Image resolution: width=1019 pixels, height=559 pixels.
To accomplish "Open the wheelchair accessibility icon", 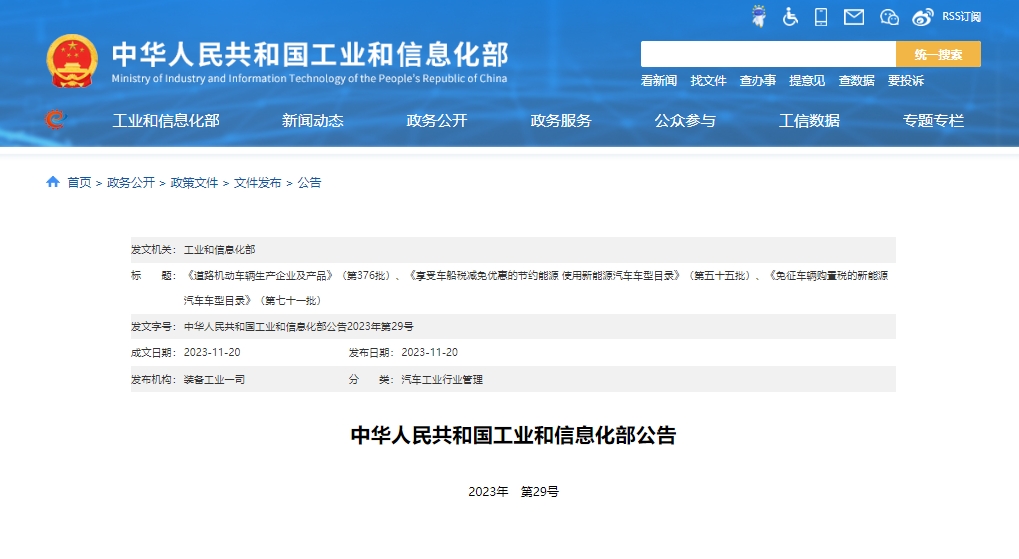I will point(790,16).
